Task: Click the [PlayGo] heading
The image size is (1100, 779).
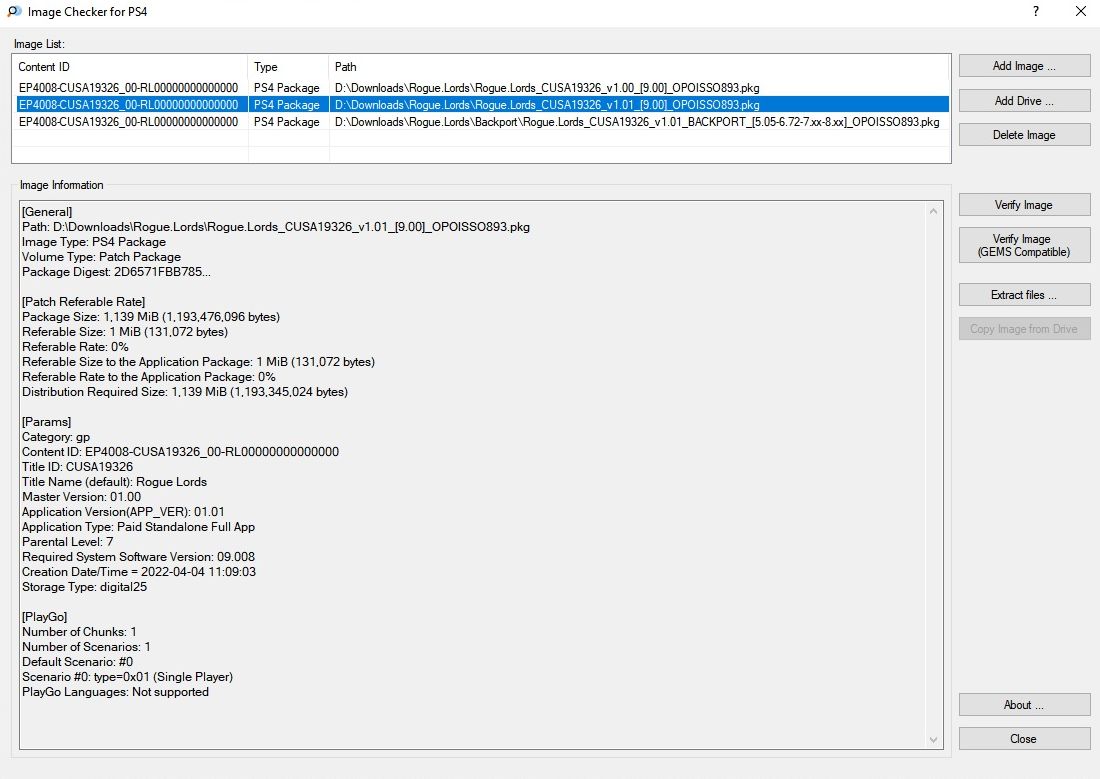Action: pyautogui.click(x=45, y=617)
